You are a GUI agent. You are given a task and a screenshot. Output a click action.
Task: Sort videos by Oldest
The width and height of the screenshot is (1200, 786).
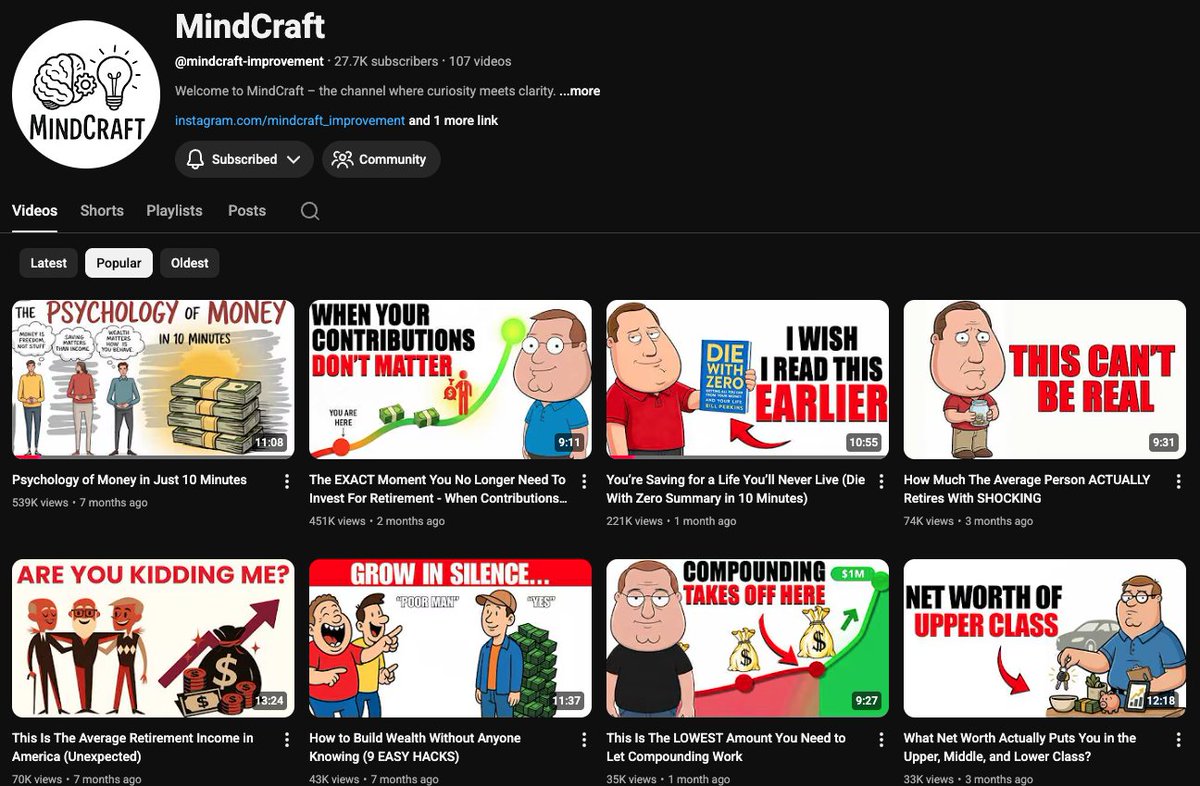click(x=189, y=263)
